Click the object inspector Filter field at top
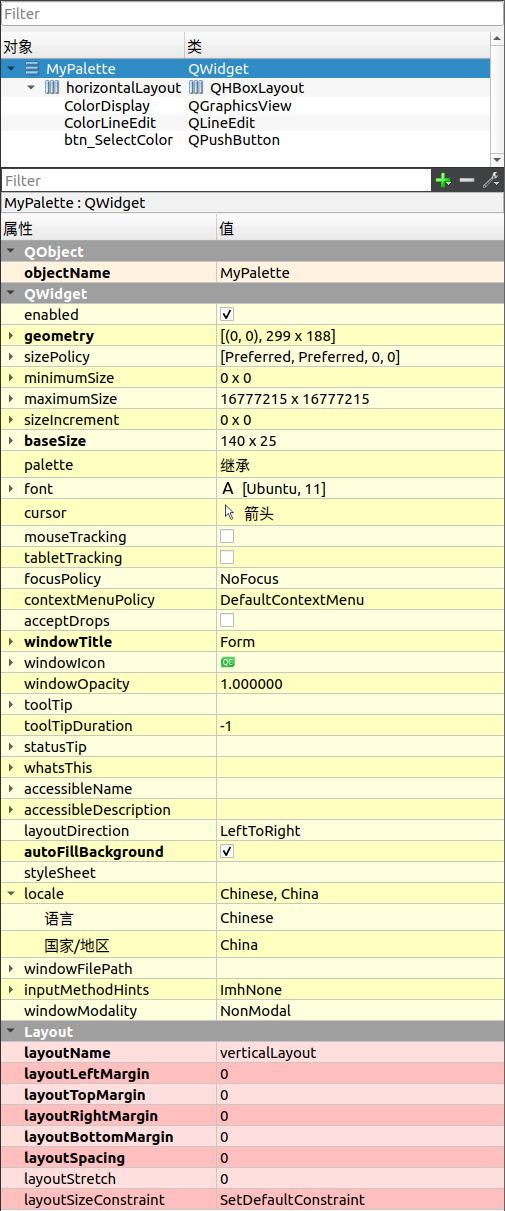 coord(252,14)
